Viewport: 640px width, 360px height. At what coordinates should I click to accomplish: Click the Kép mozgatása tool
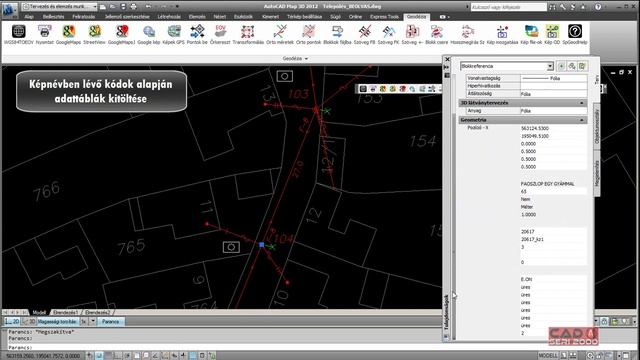(x=502, y=34)
